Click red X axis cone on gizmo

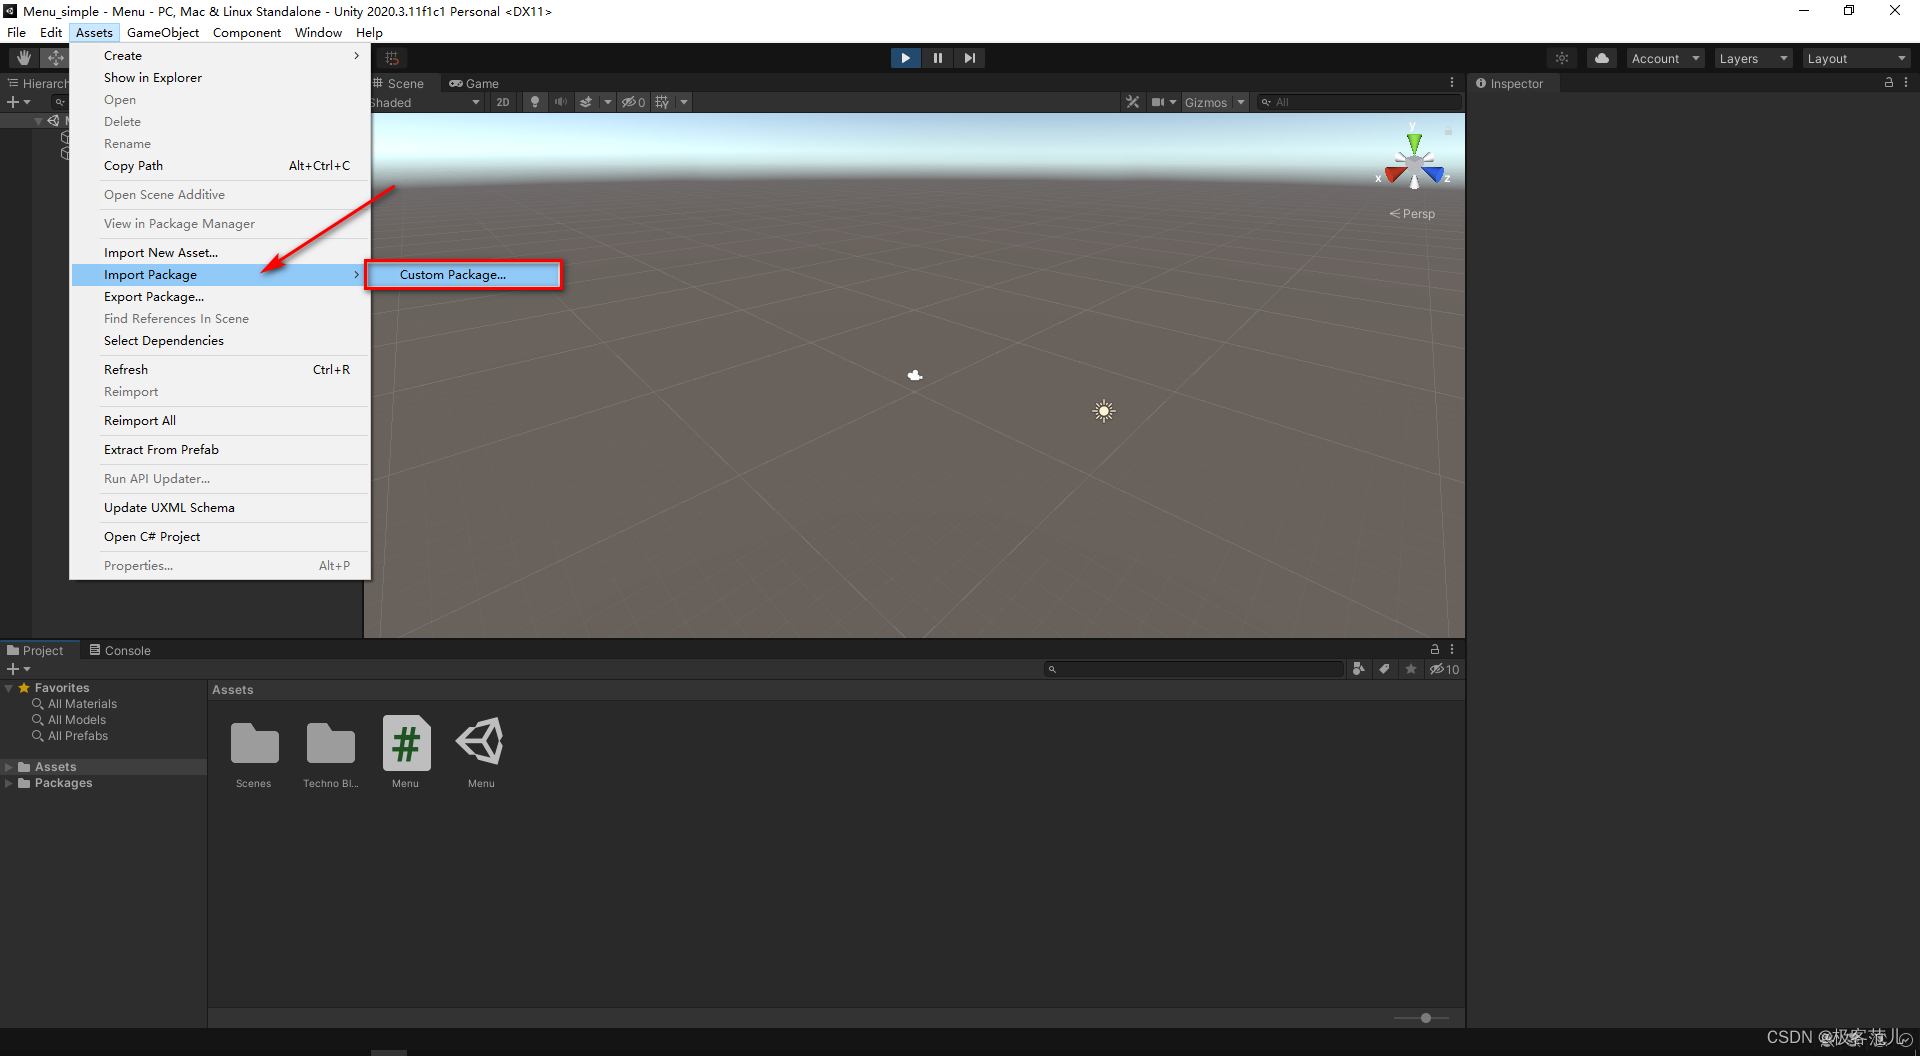(x=1395, y=175)
